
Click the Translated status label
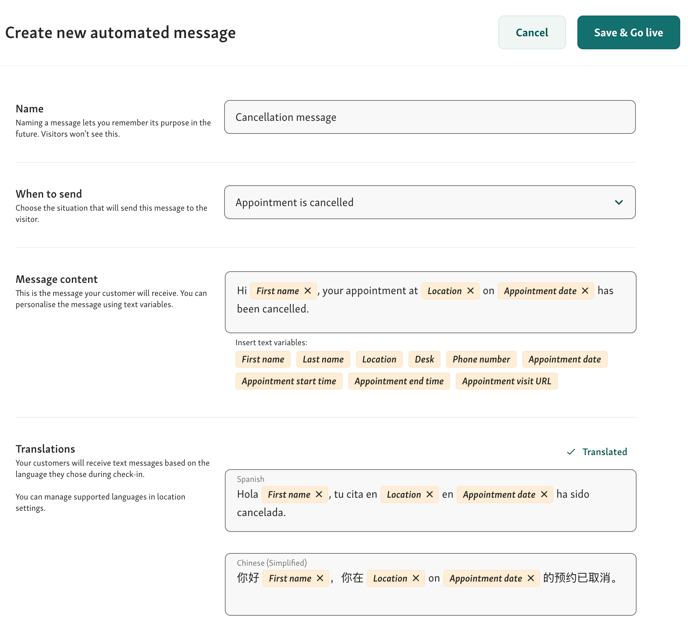(605, 452)
